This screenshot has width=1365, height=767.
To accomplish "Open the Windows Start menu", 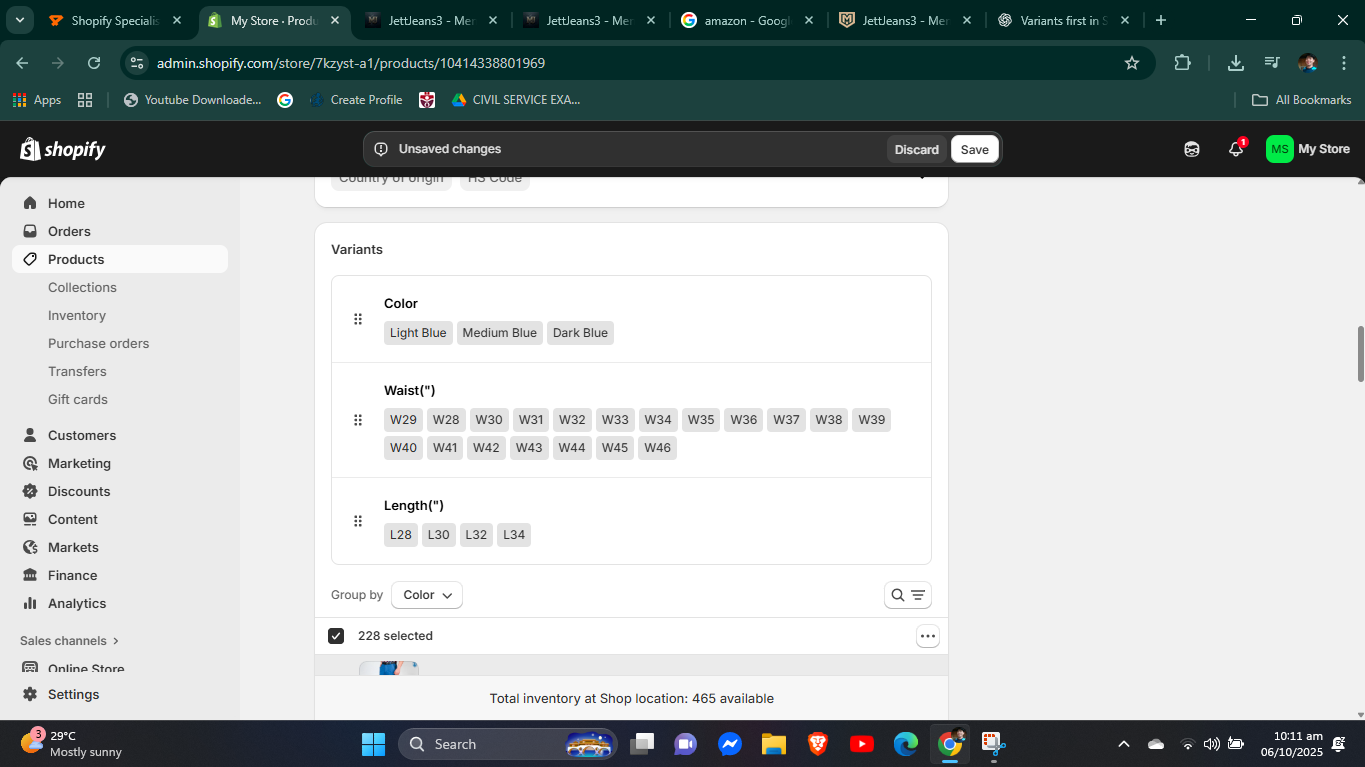I will coord(373,744).
